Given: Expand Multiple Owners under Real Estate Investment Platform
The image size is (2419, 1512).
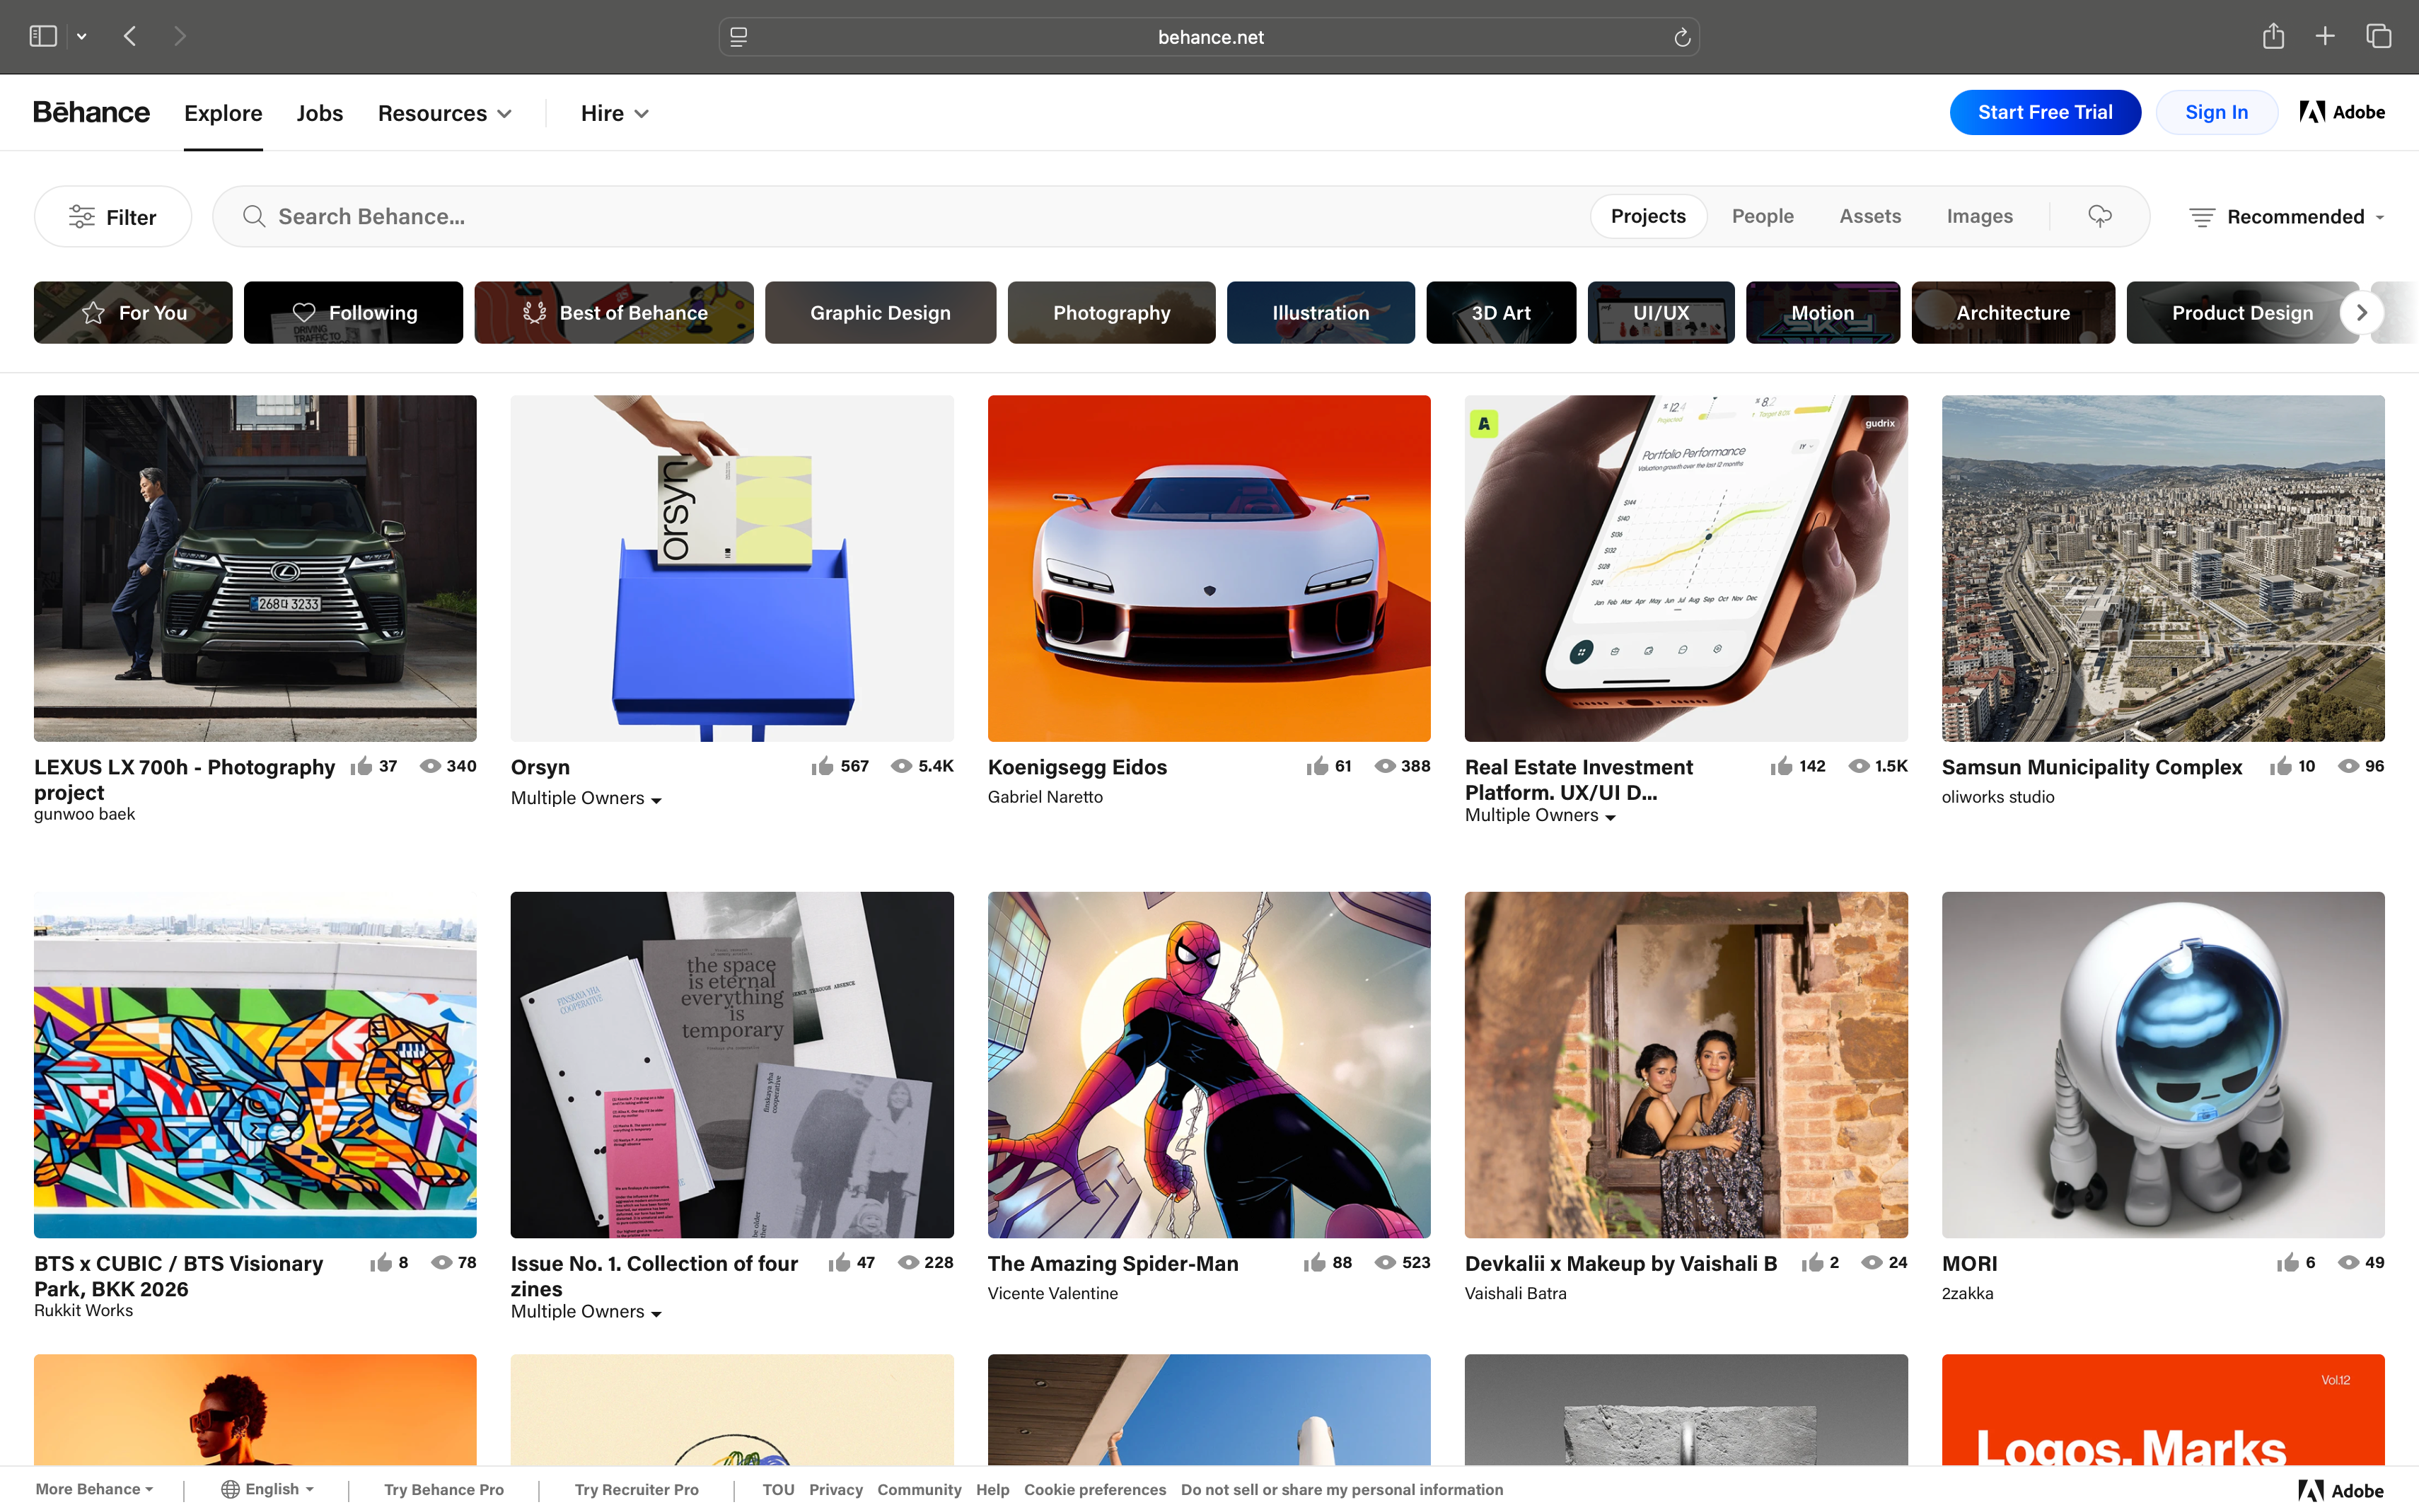Looking at the screenshot, I should pos(1540,815).
